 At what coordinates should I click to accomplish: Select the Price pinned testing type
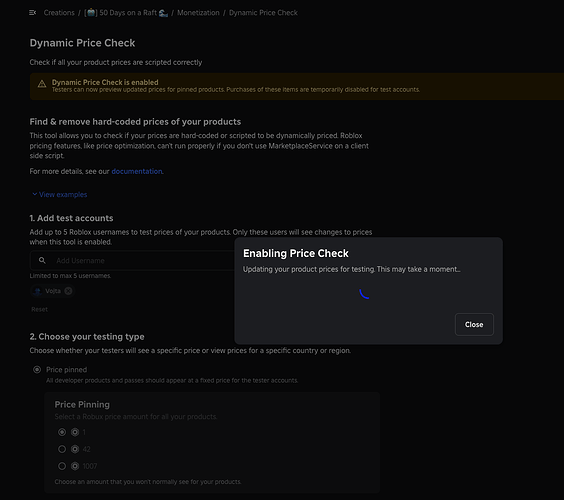point(37,369)
